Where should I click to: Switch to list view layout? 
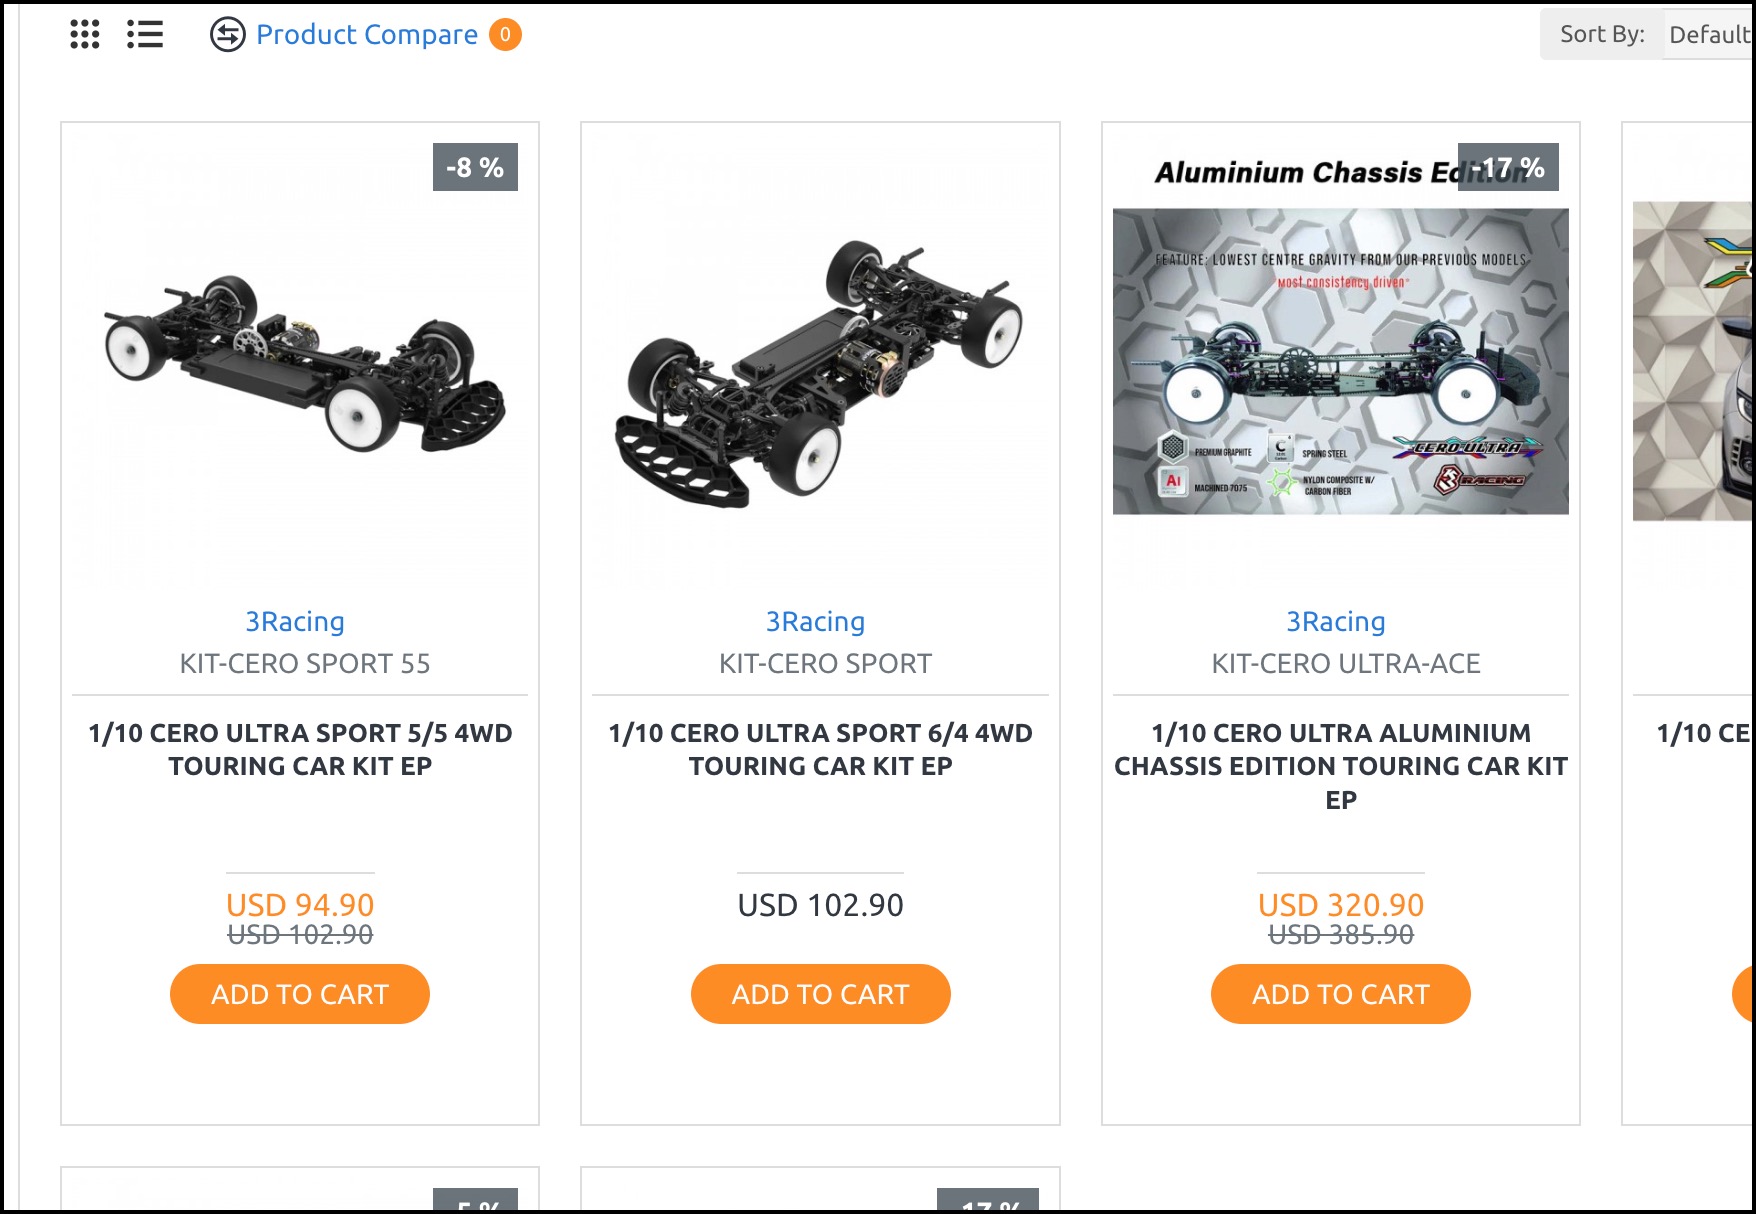pyautogui.click(x=145, y=34)
